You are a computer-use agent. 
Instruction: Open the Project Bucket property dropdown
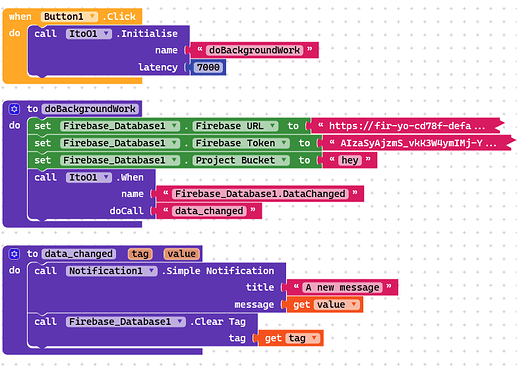click(x=241, y=160)
